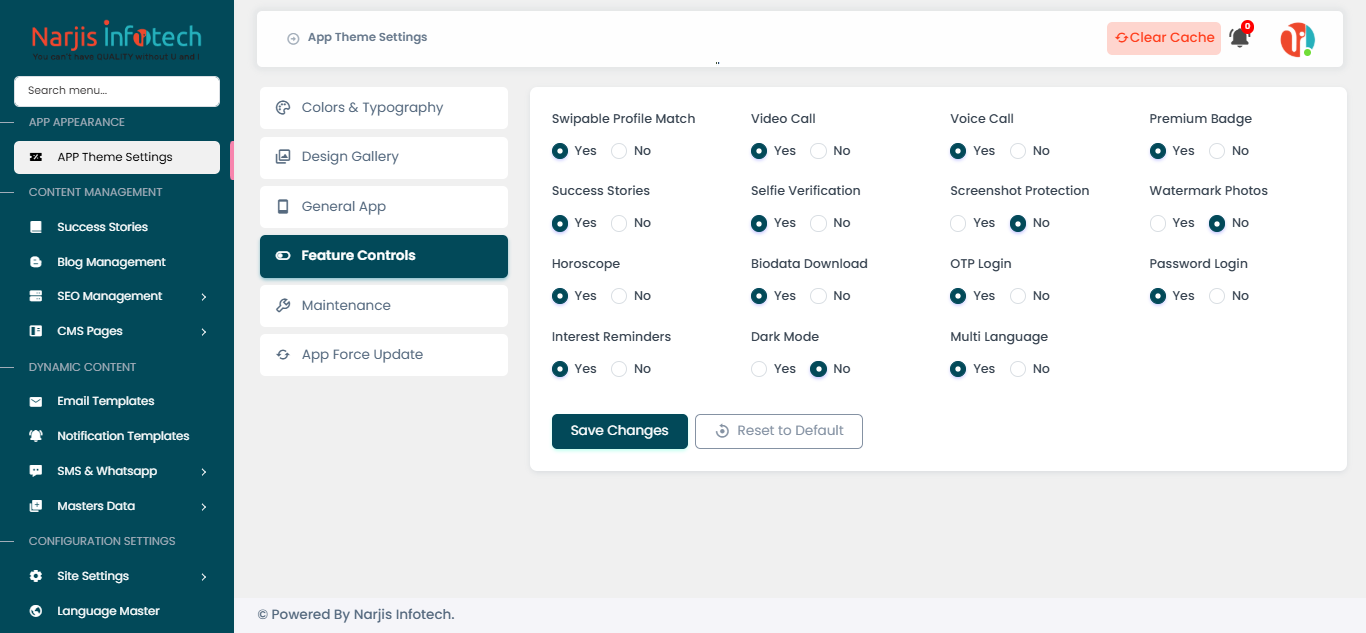
Task: Expand the Site Settings chevron
Action: coord(204,577)
